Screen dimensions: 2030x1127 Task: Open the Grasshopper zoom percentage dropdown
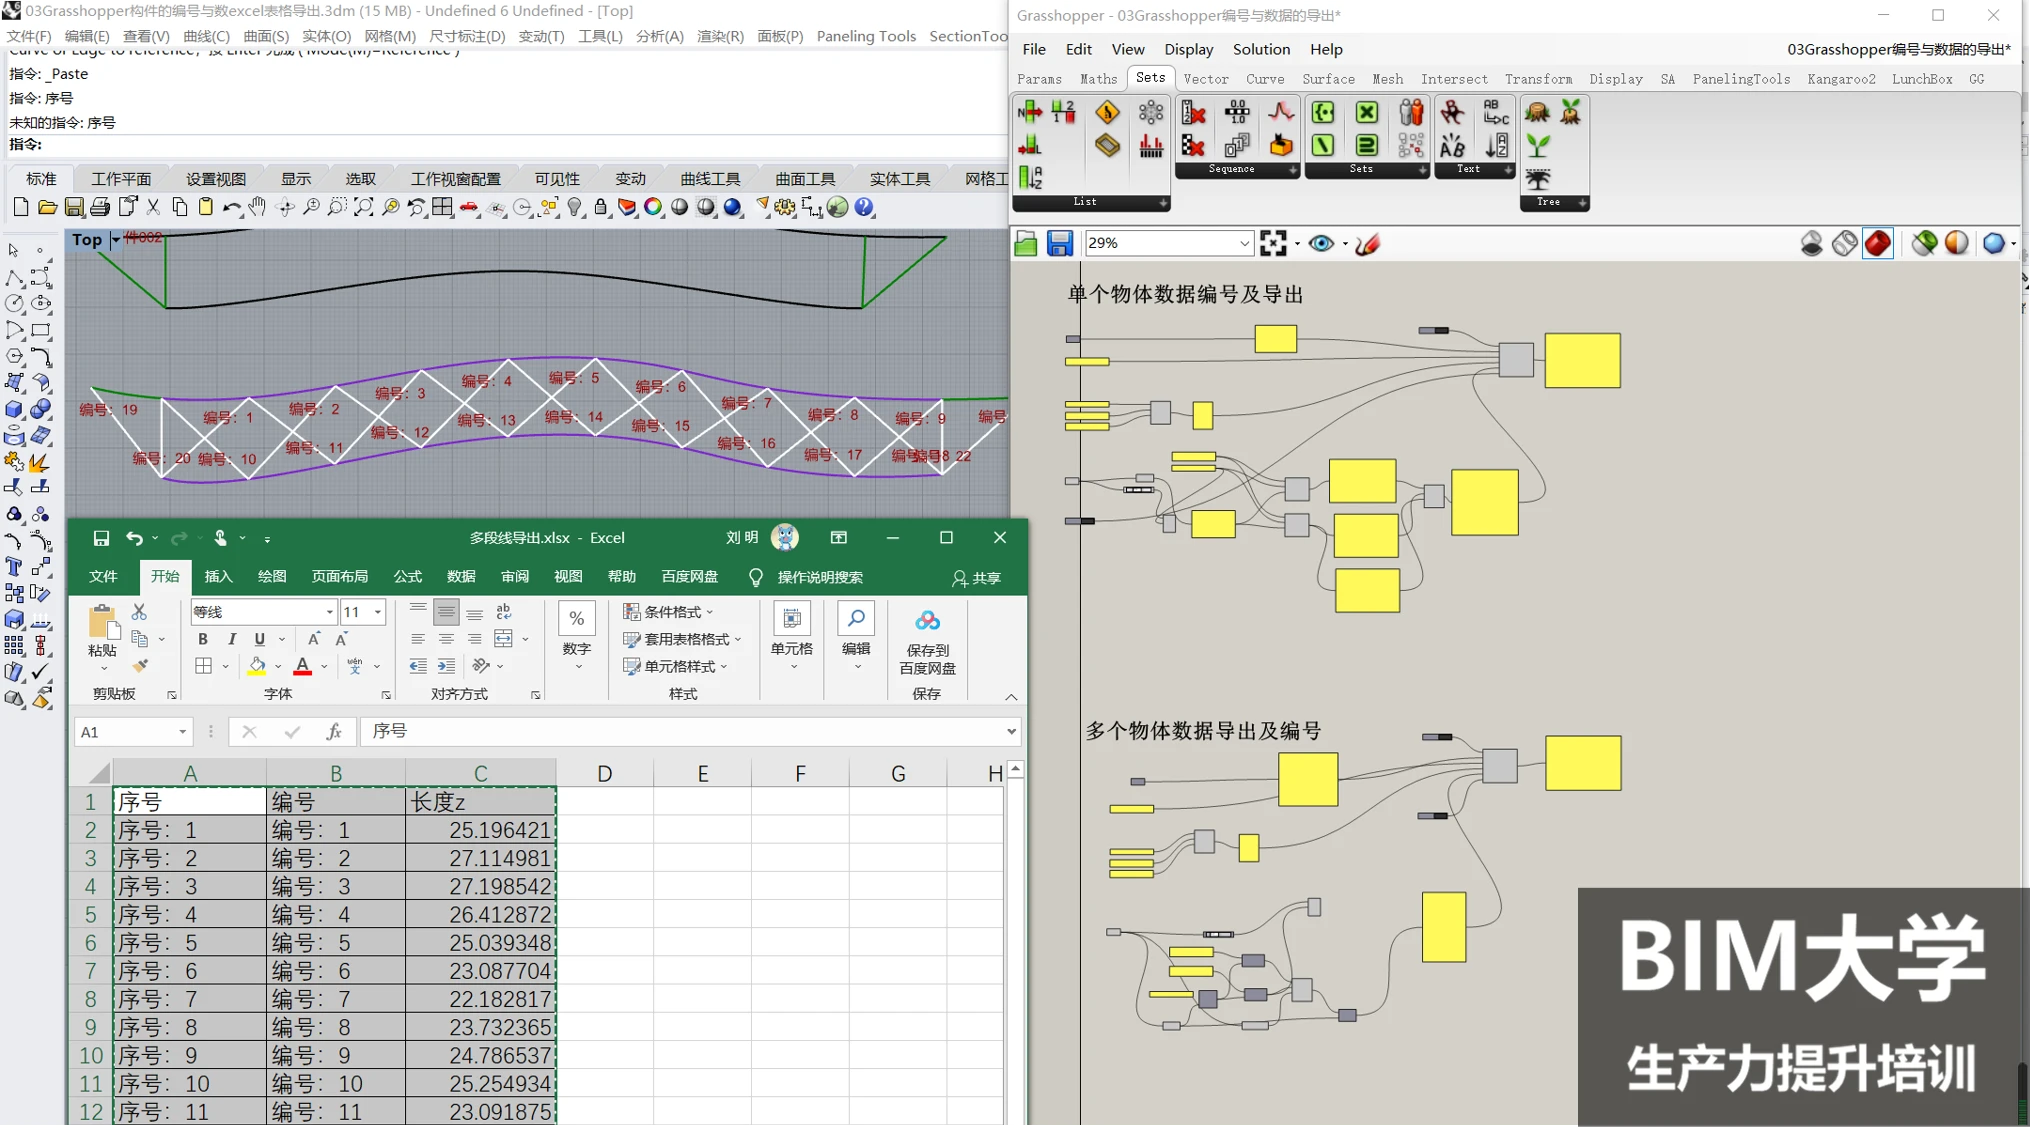[x=1244, y=243]
